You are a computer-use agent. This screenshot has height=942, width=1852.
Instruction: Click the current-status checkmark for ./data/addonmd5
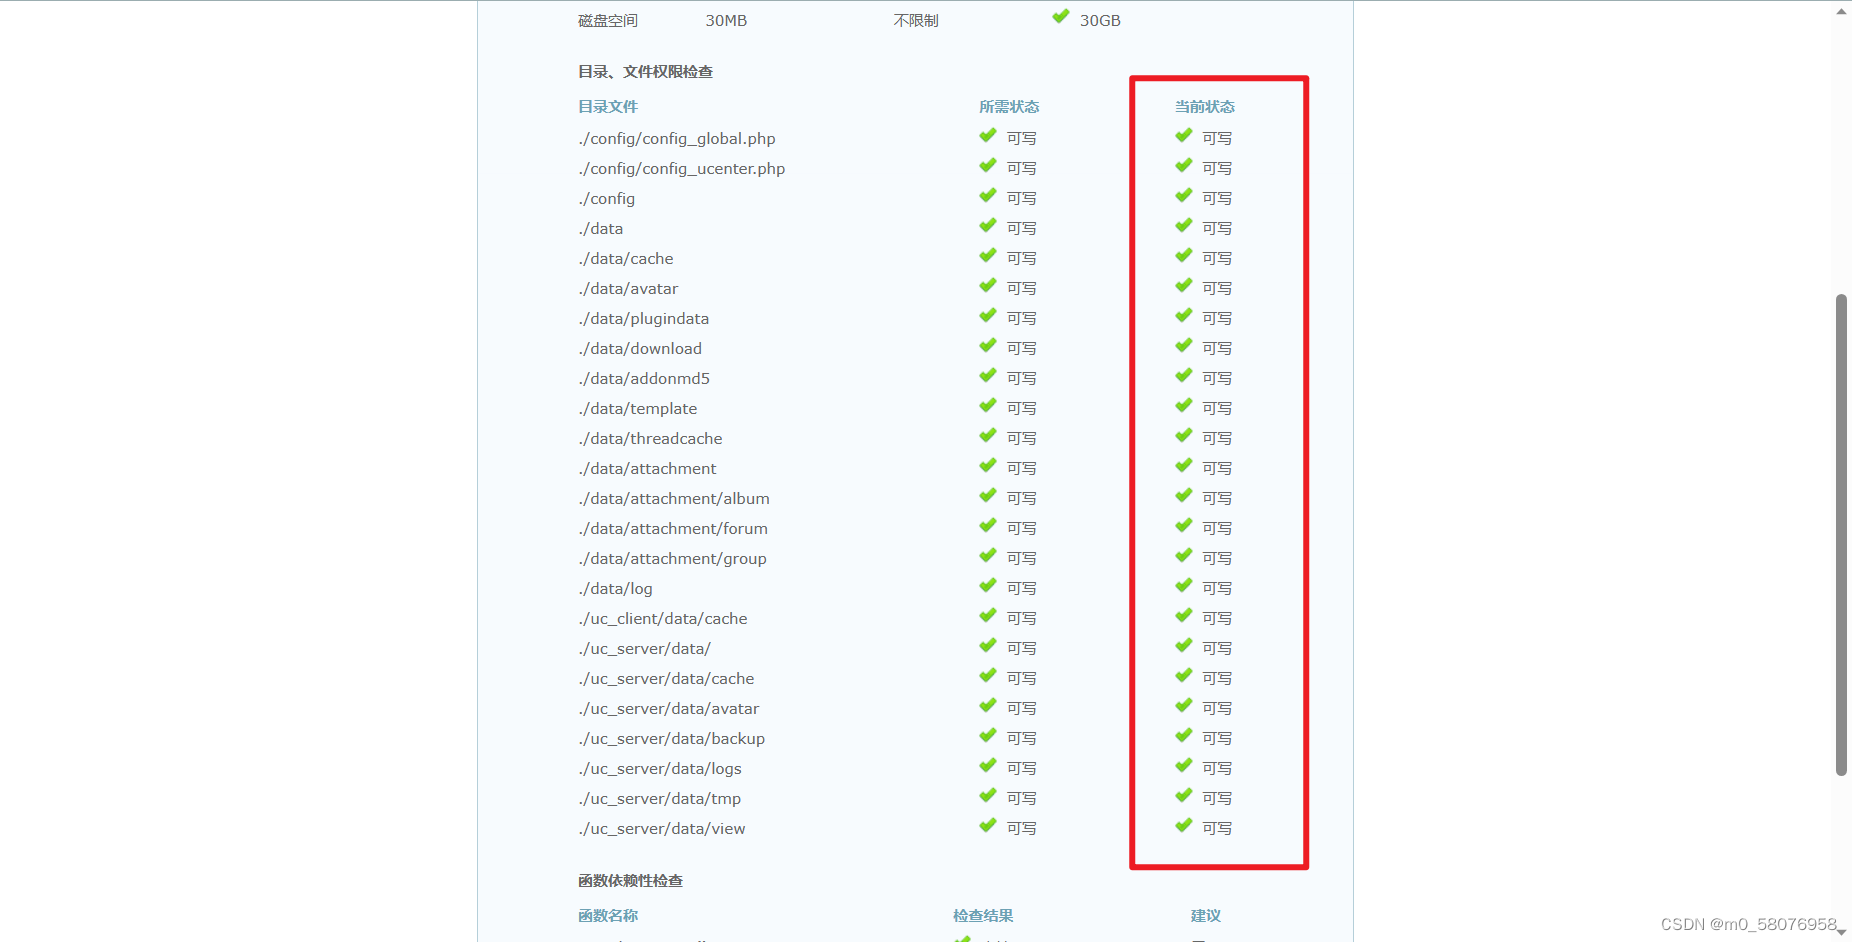click(x=1184, y=375)
